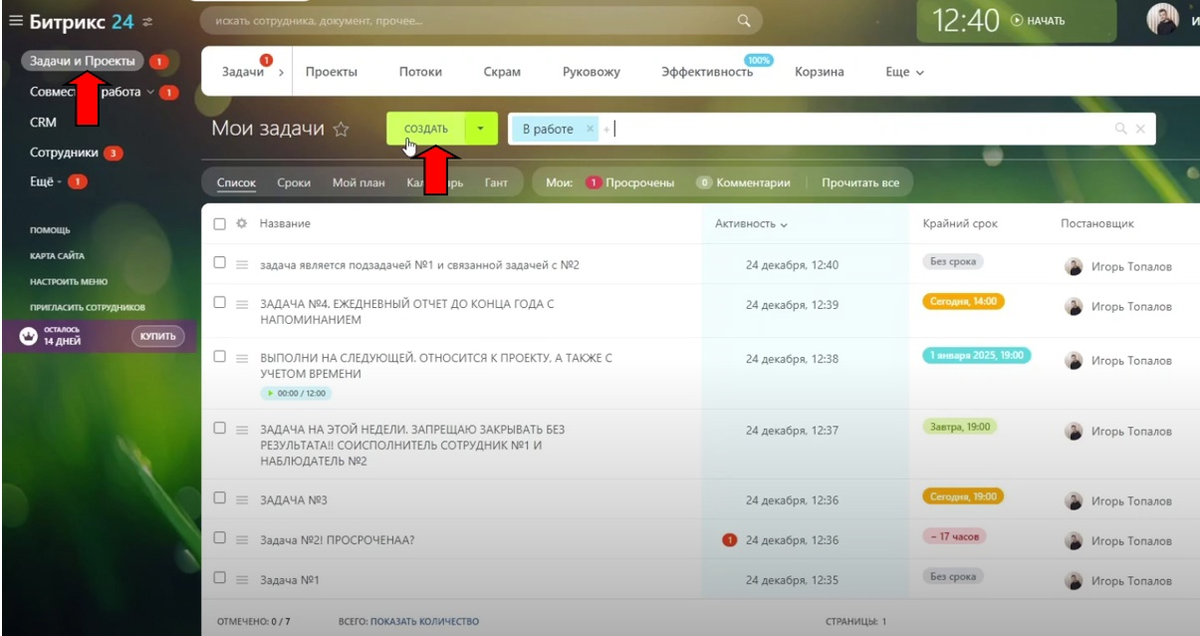Open the Руковожу tab
1200x636 pixels.
click(591, 72)
